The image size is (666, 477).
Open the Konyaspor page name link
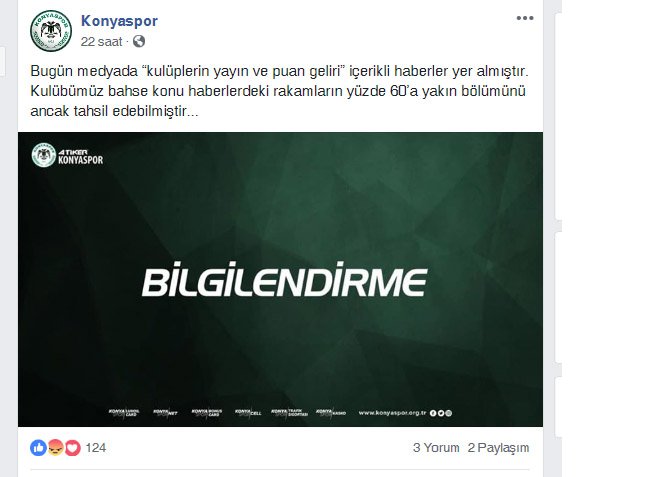[119, 21]
